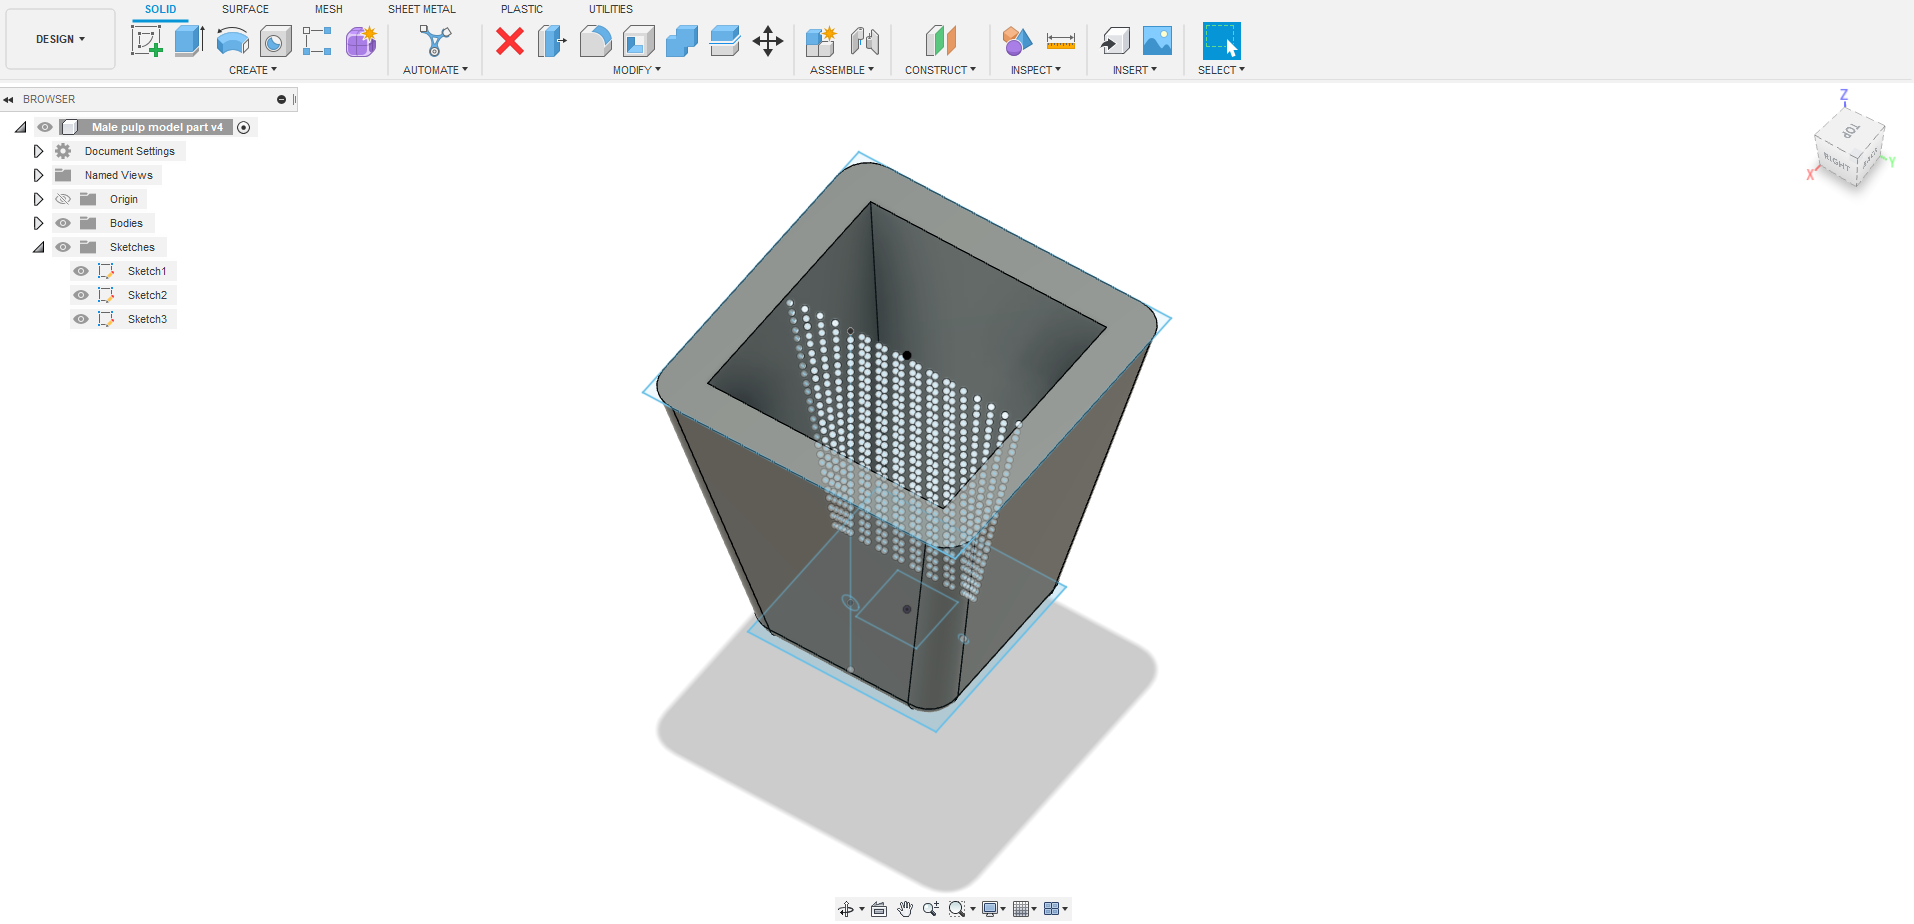1914x924 pixels.
Task: Click the Offset Plane construct icon
Action: click(940, 41)
